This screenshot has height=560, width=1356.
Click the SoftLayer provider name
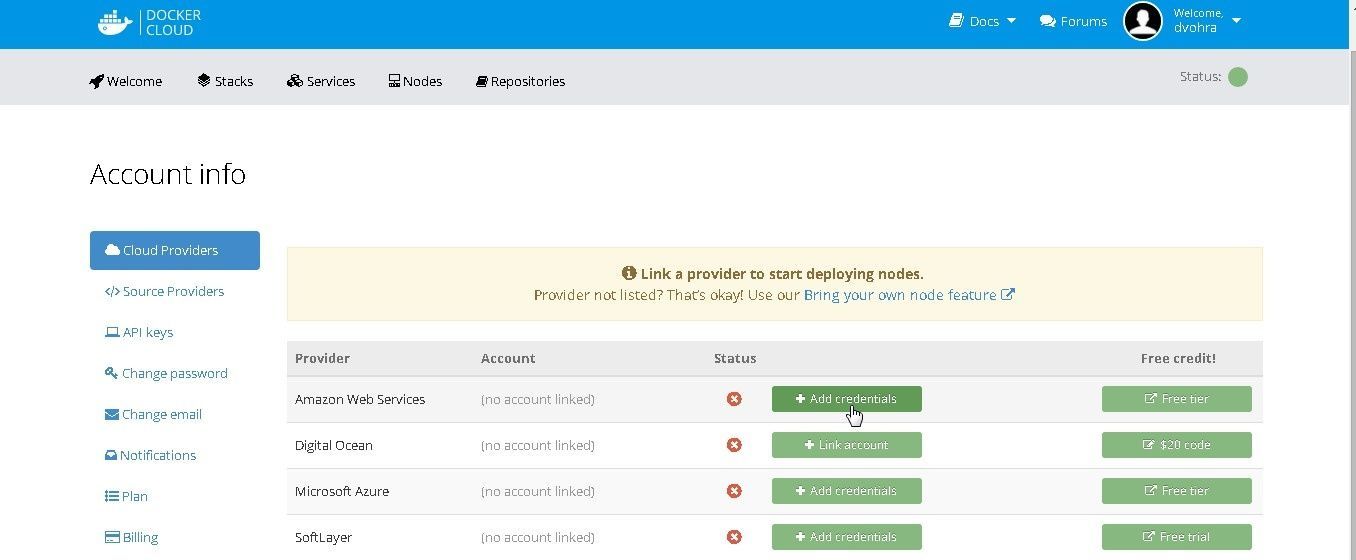point(323,537)
